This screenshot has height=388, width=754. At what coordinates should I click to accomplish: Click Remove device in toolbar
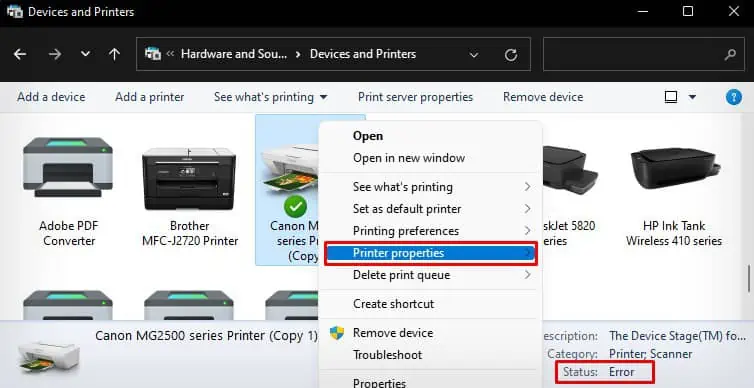pos(543,97)
